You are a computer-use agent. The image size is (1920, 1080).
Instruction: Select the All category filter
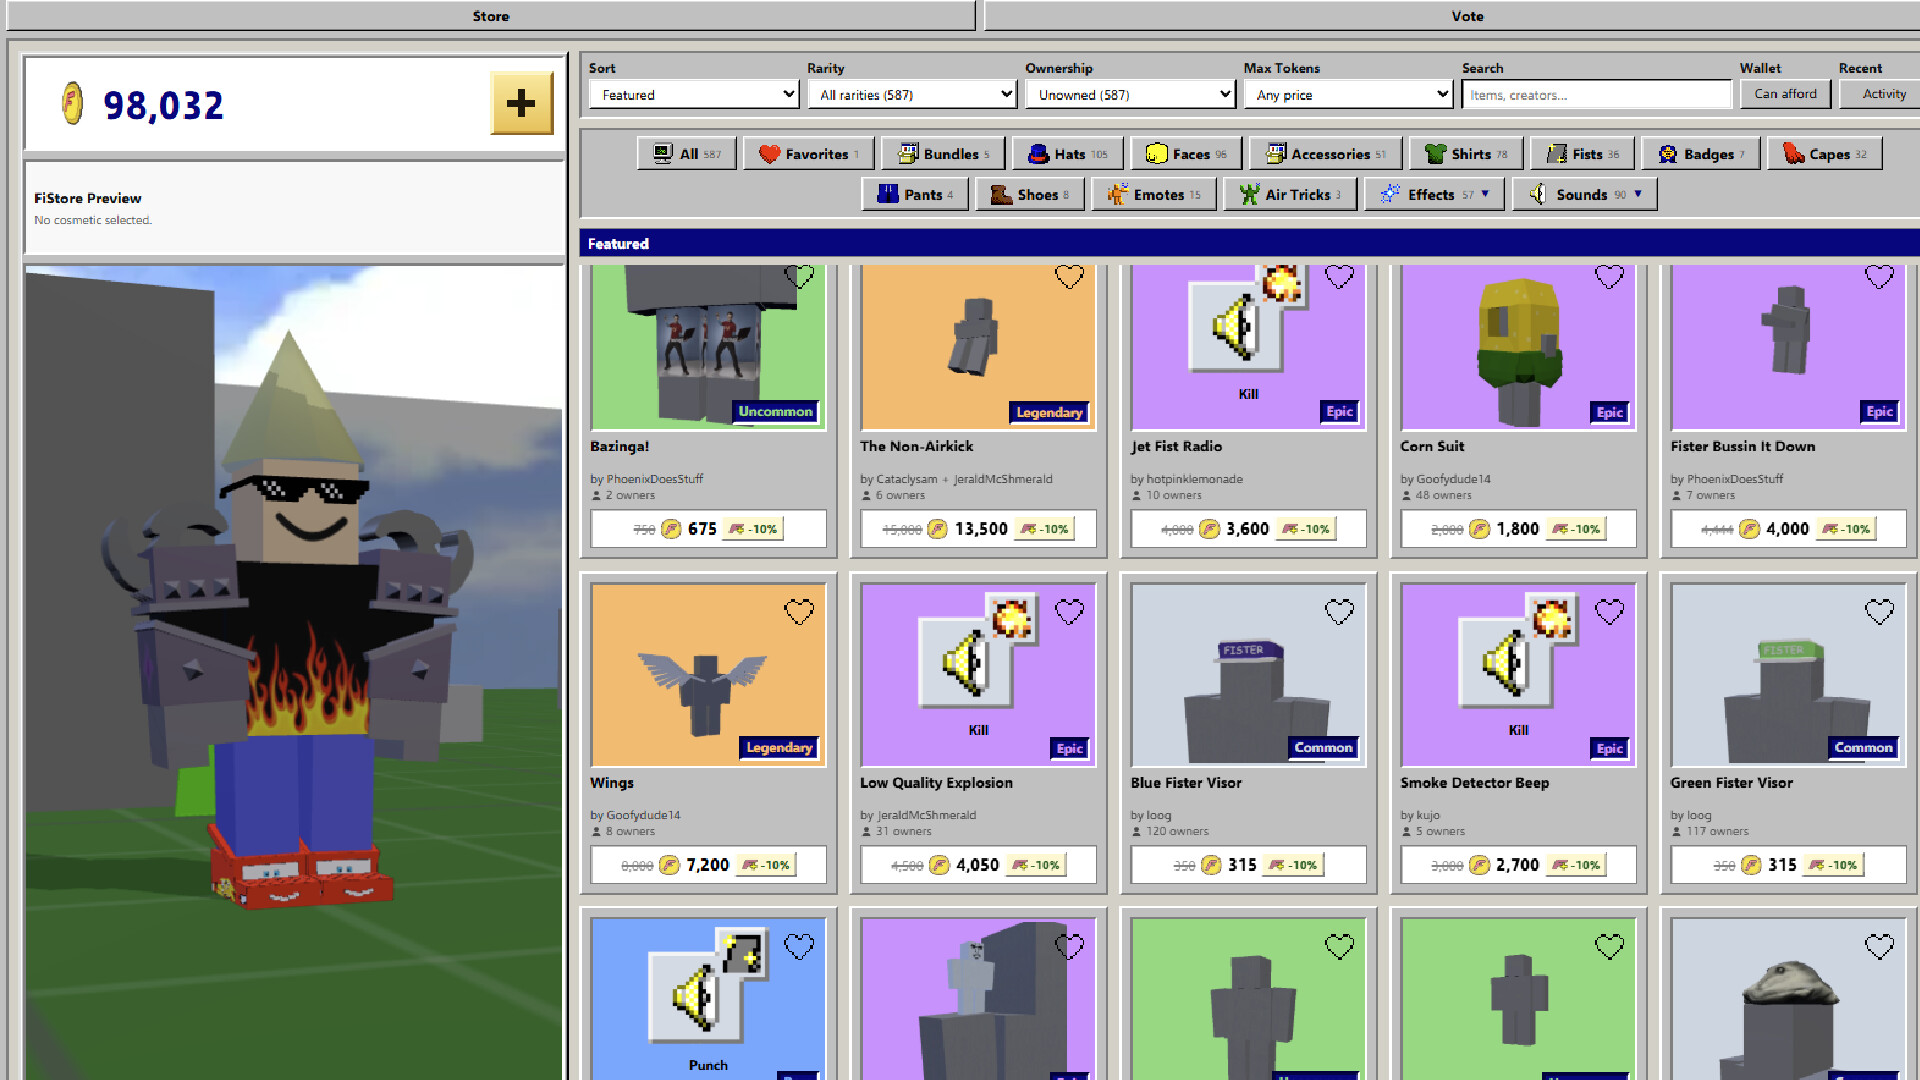[687, 153]
